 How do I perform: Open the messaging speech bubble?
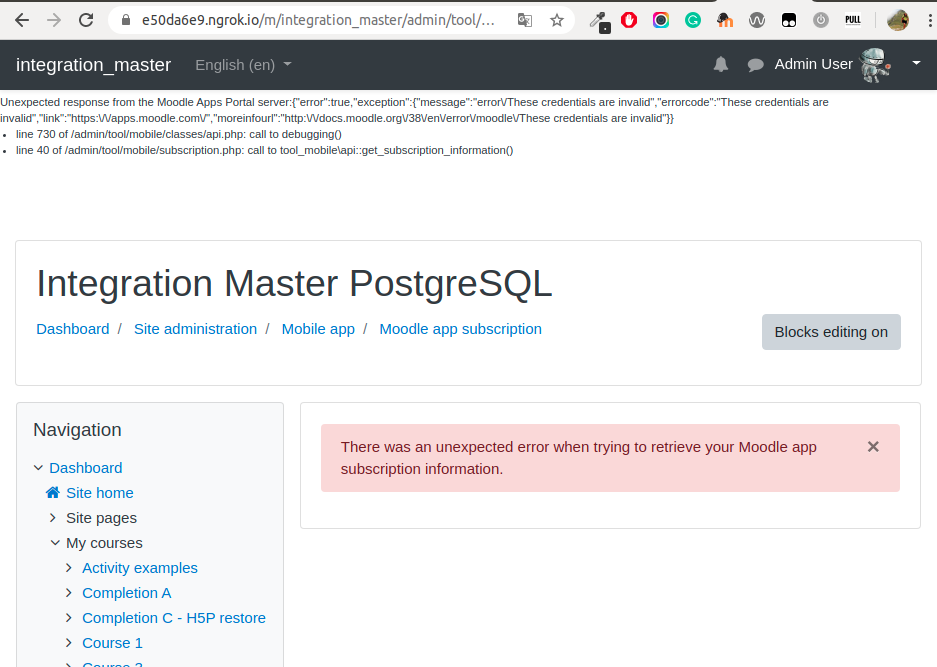click(x=755, y=65)
